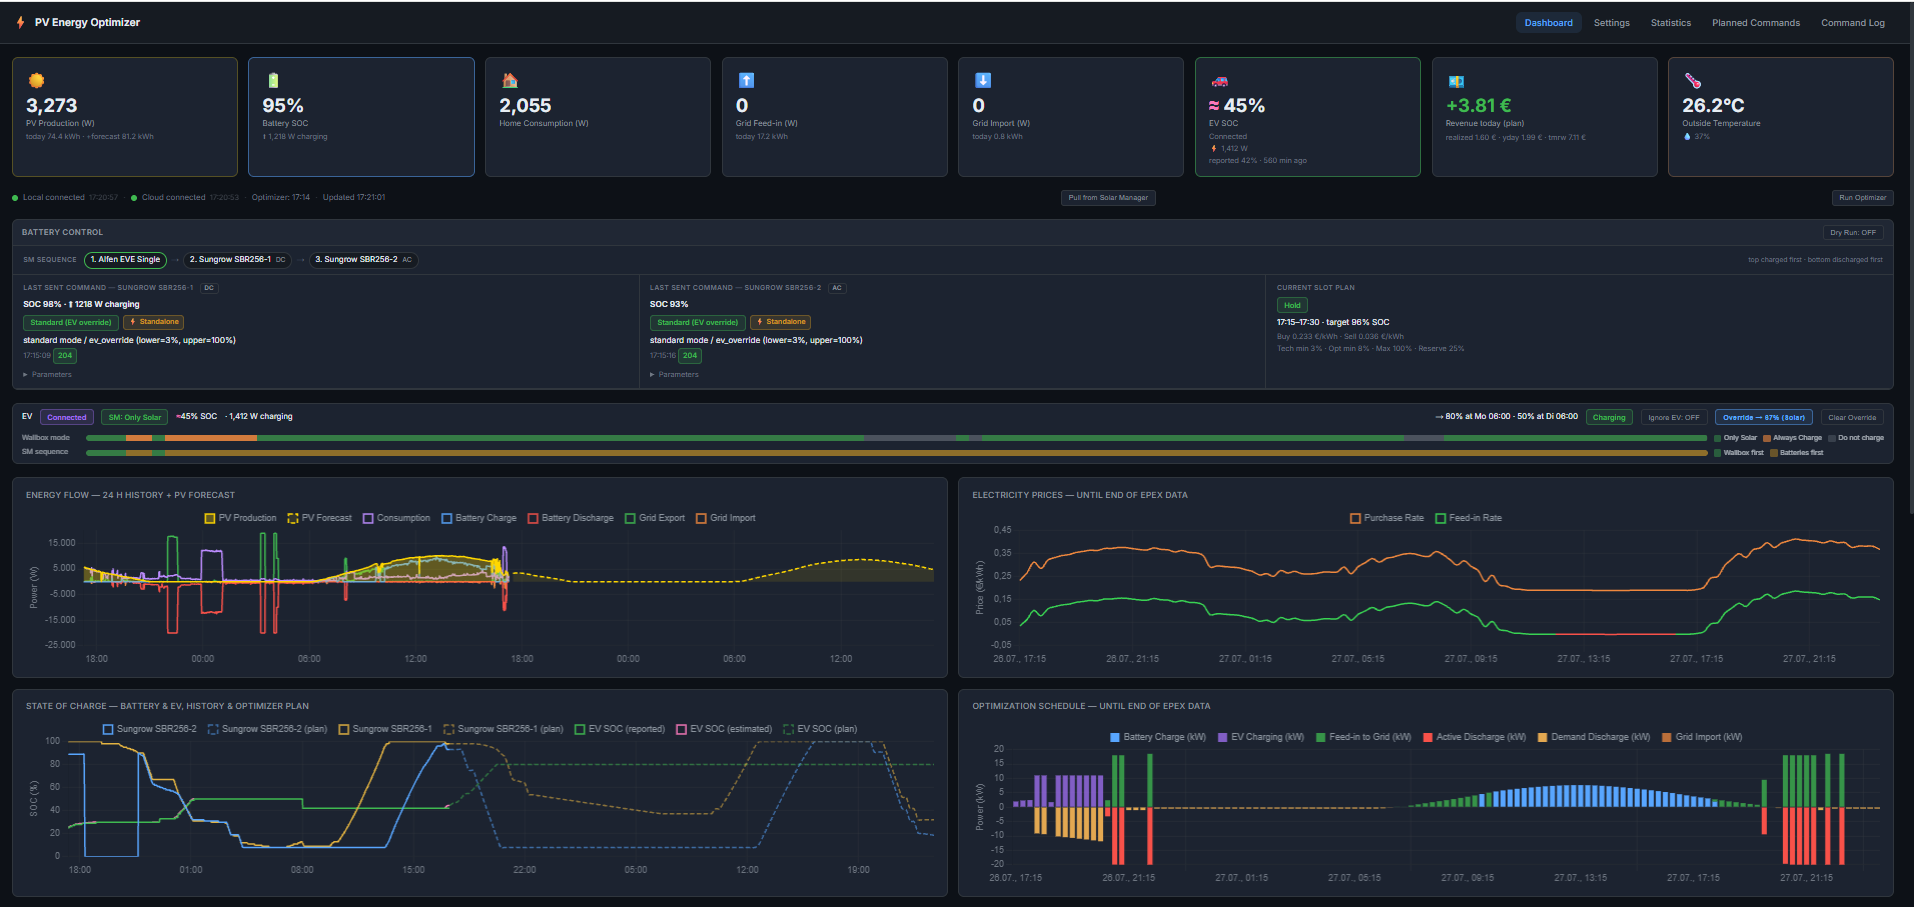The width and height of the screenshot is (1914, 907).
Task: Click the car icon on EV SOC card
Action: pyautogui.click(x=1219, y=81)
